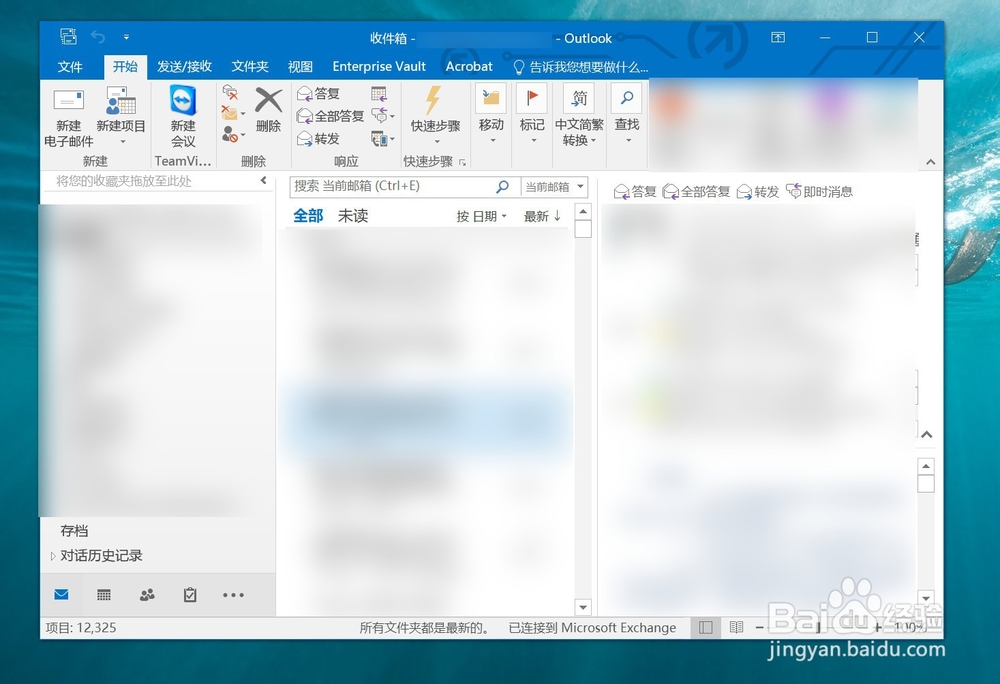Click the Ribbon Display Options button
The height and width of the screenshot is (684, 1000).
tap(778, 38)
